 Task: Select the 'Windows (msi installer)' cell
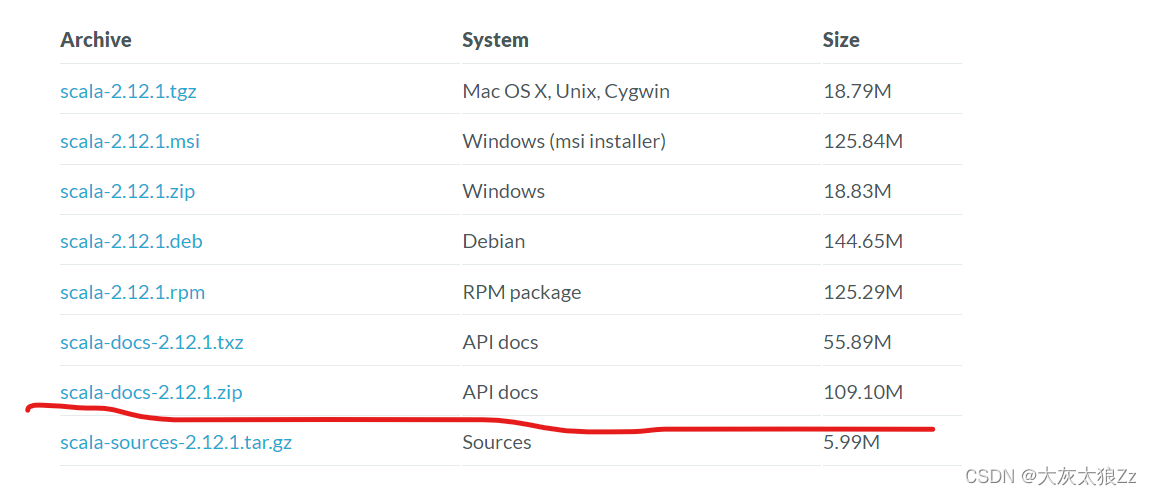pyautogui.click(x=564, y=142)
